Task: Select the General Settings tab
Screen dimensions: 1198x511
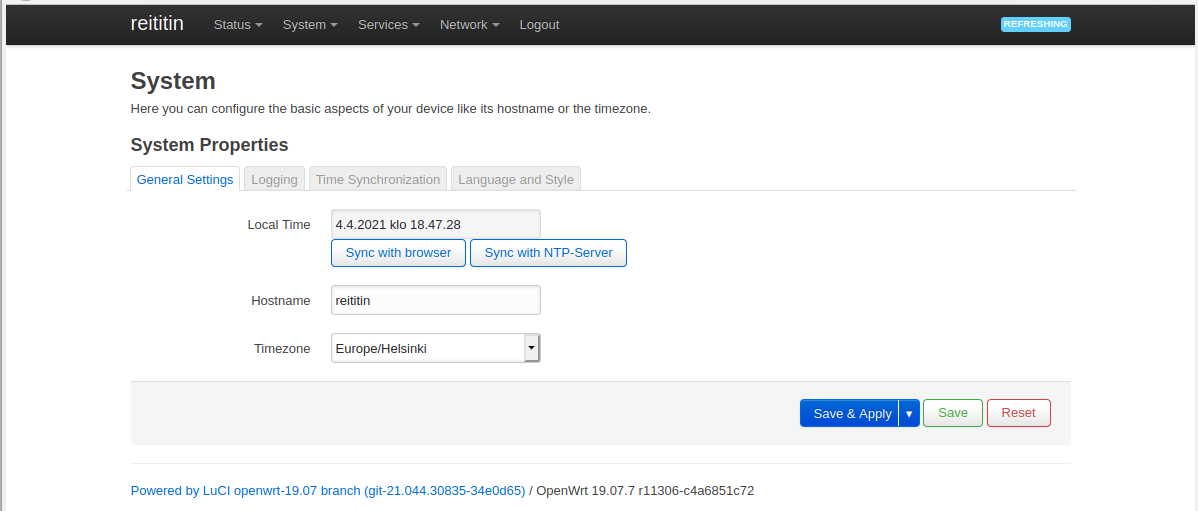Action: pyautogui.click(x=185, y=180)
